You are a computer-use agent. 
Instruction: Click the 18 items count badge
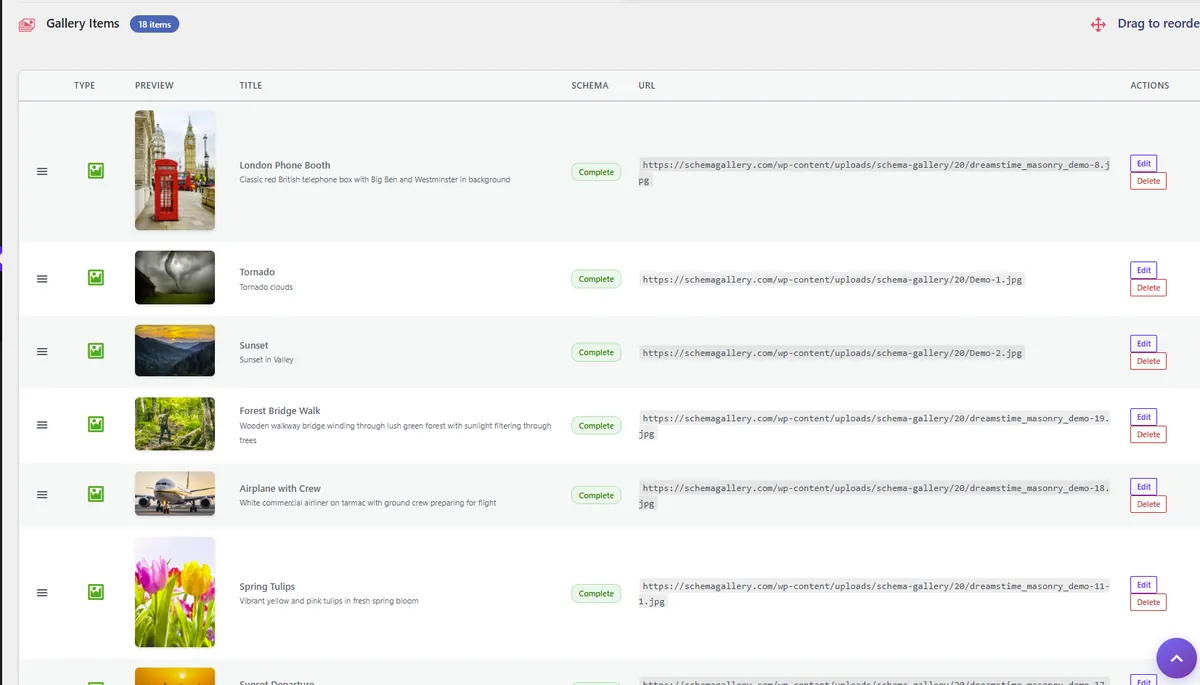coord(154,24)
